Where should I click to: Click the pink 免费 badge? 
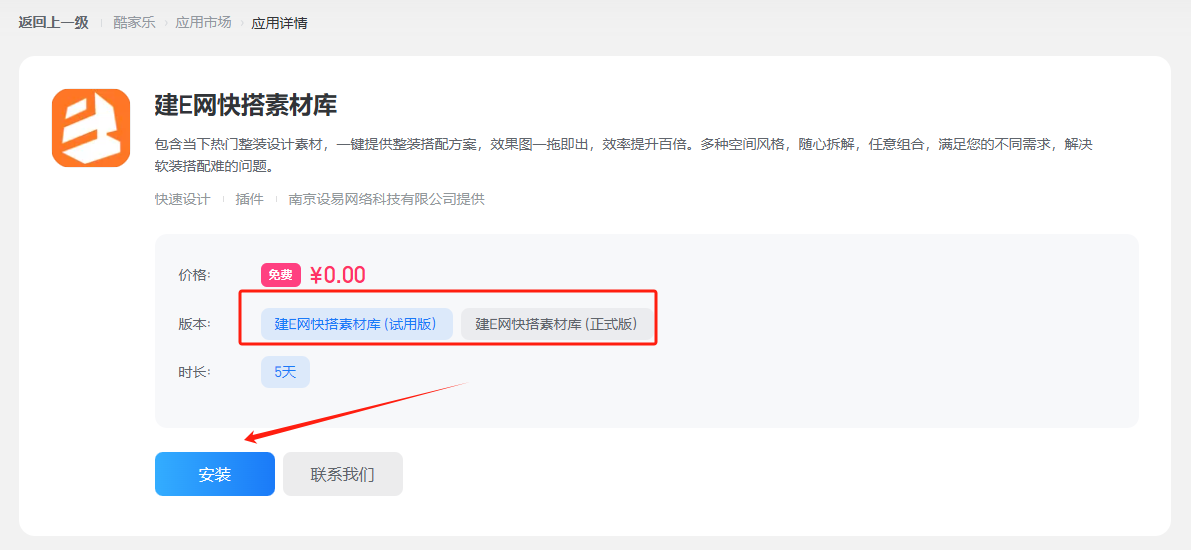point(280,275)
